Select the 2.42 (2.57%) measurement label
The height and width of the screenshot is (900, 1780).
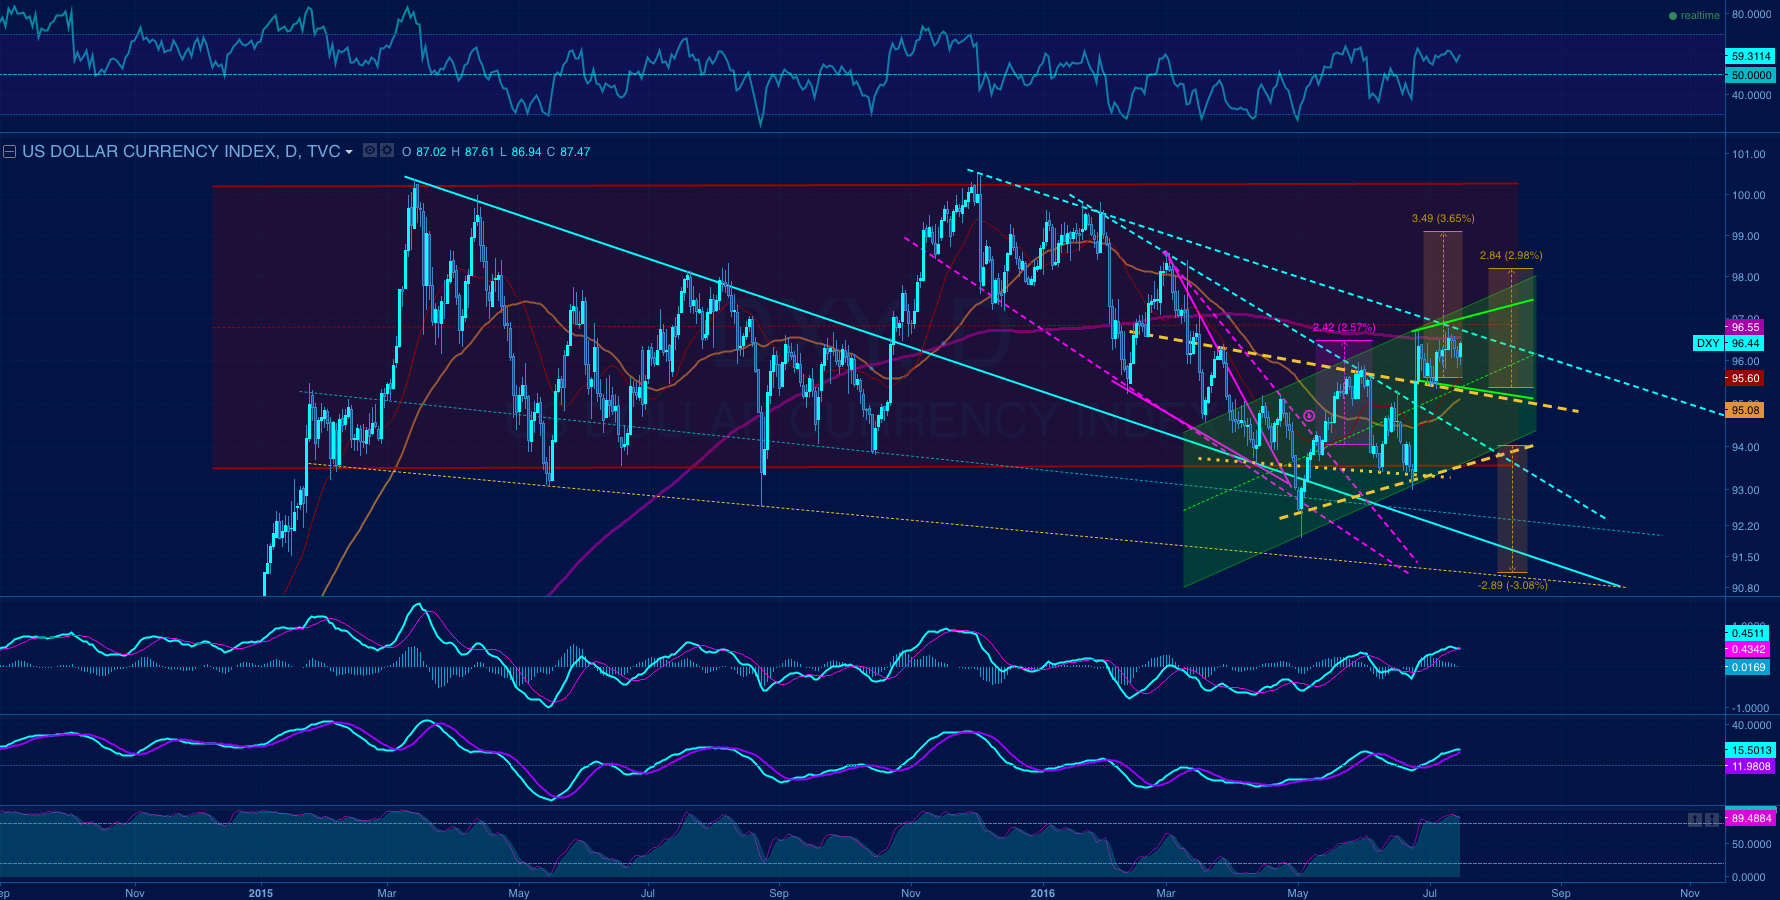tap(1344, 328)
